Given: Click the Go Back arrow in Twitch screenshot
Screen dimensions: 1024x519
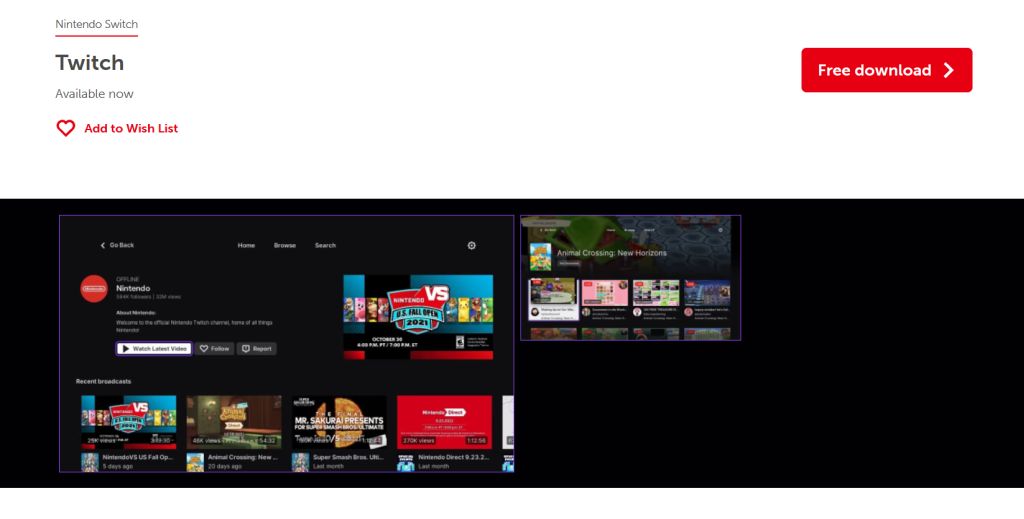Looking at the screenshot, I should point(102,245).
